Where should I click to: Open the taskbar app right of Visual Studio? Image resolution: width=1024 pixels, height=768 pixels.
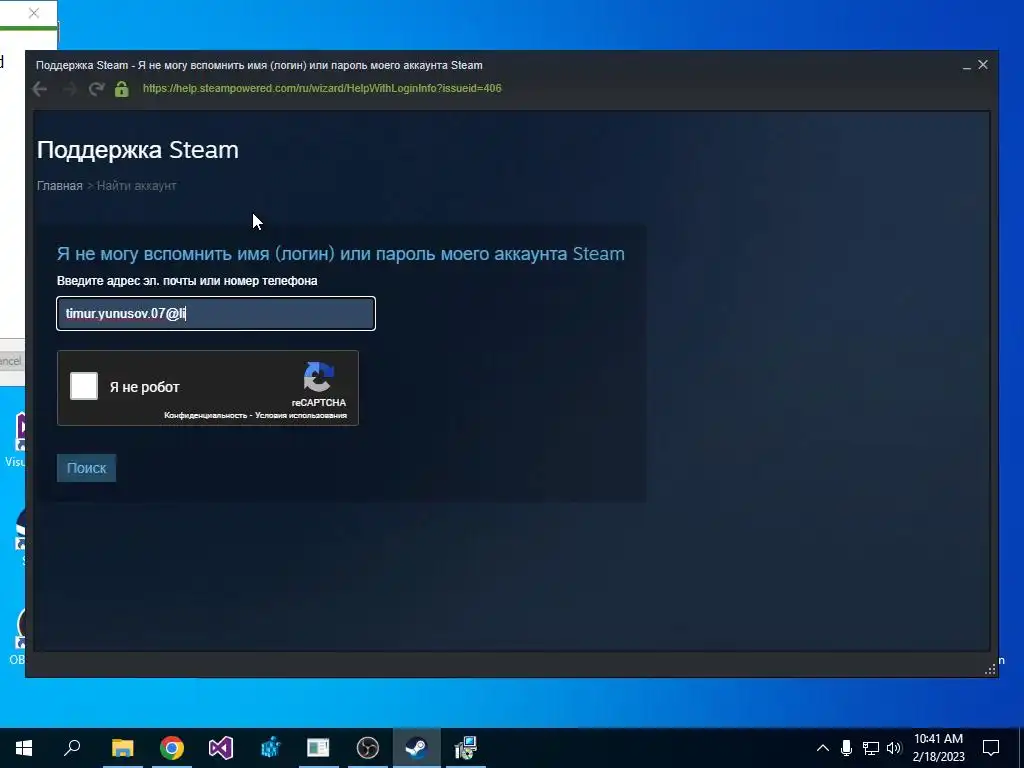point(270,748)
